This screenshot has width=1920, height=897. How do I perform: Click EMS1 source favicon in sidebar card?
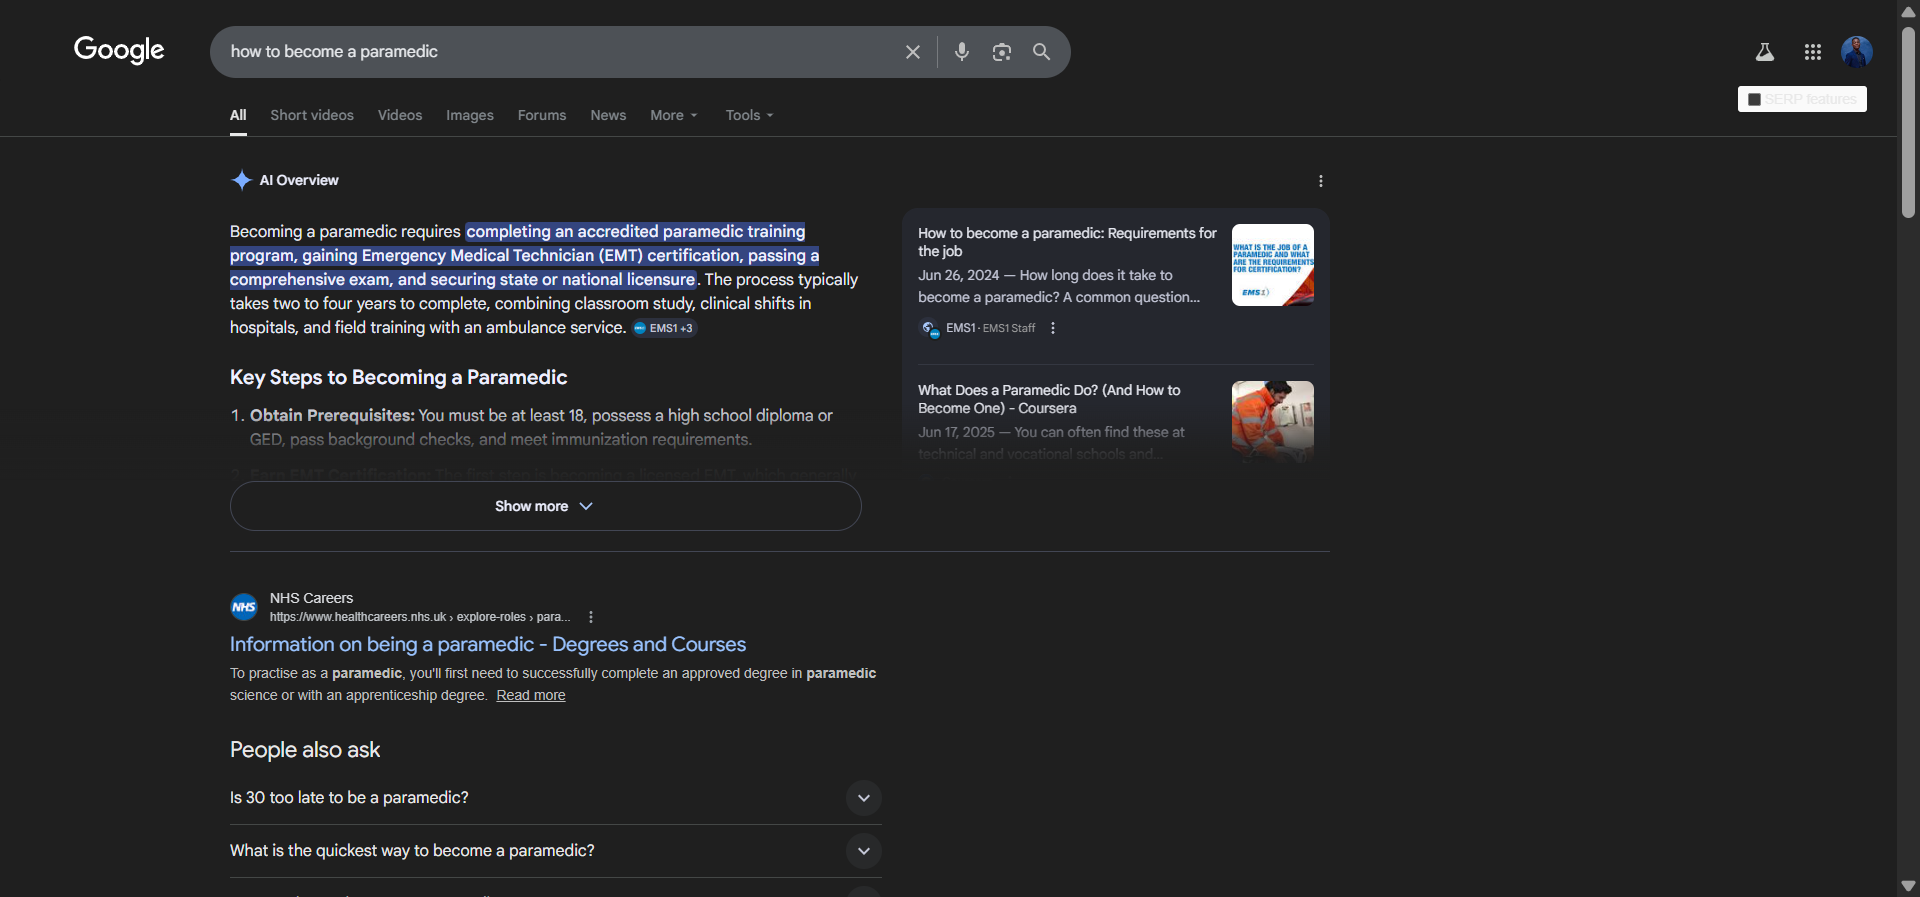coord(930,328)
